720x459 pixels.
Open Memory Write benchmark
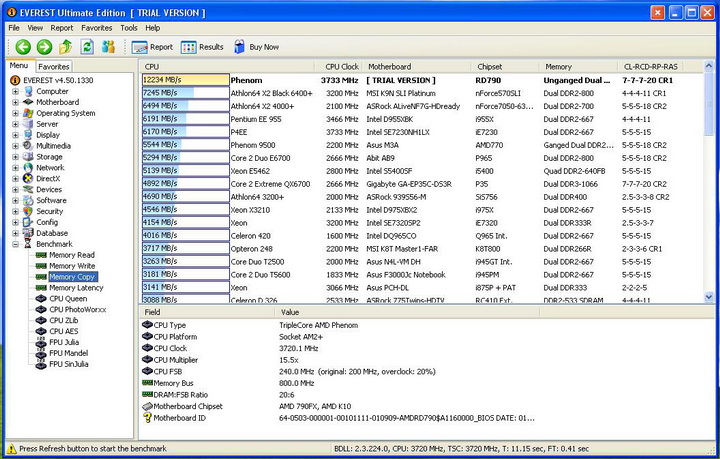click(72, 266)
